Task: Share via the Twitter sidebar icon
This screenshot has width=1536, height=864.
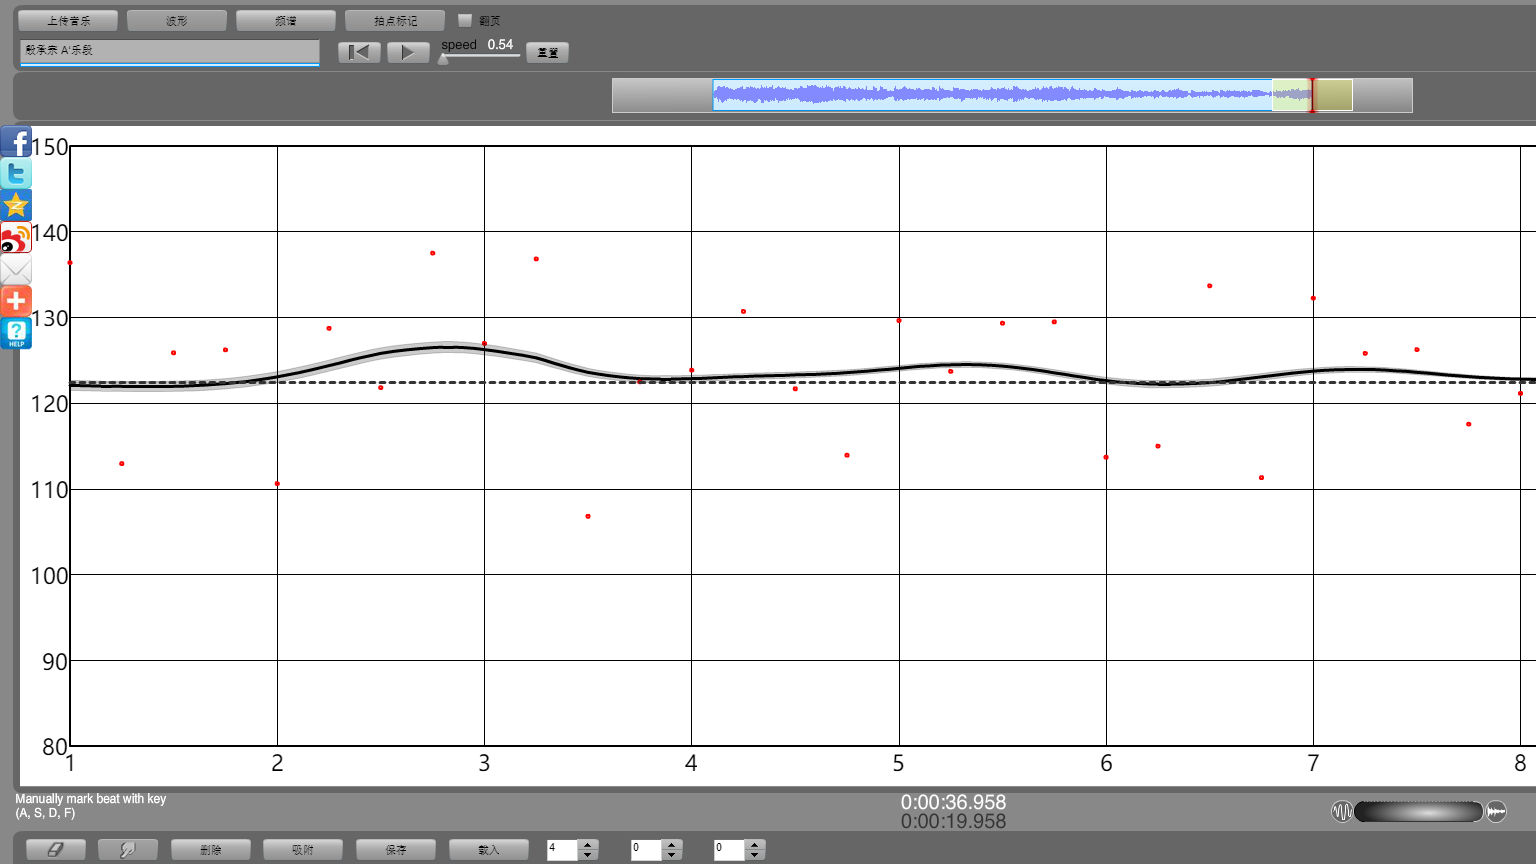Action: [16, 173]
